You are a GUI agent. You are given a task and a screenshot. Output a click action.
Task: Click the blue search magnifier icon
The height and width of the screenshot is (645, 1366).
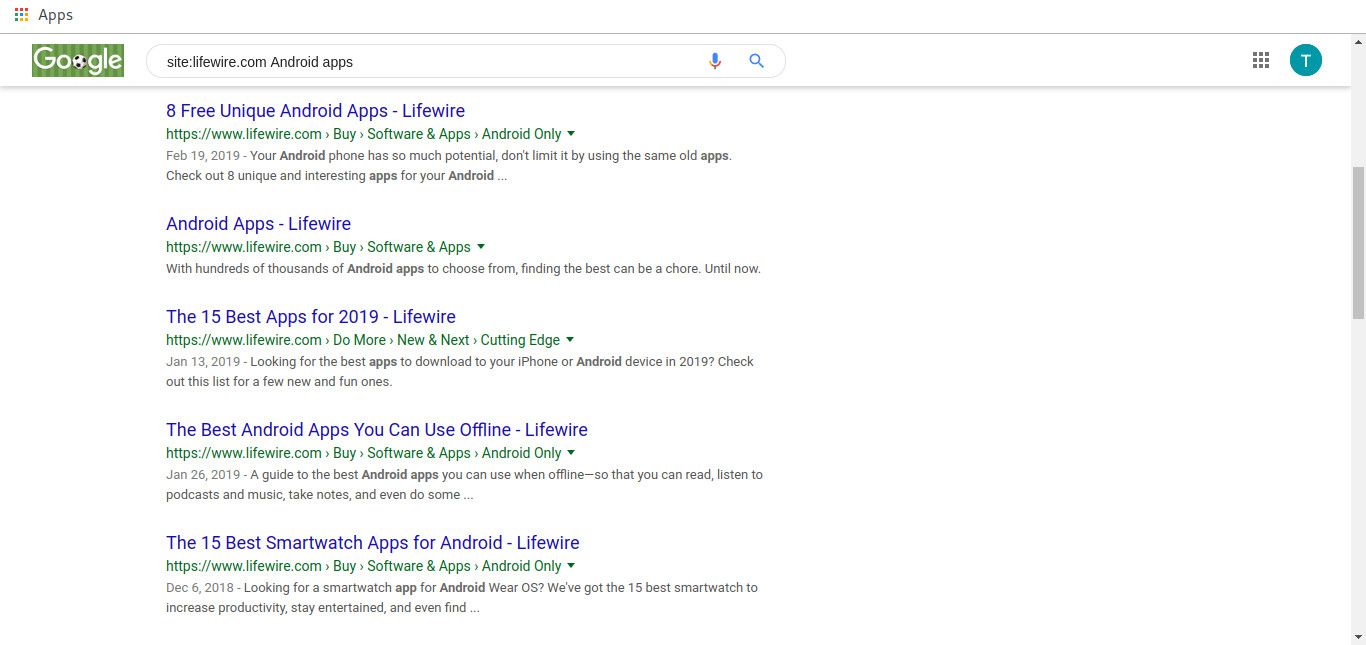pyautogui.click(x=756, y=61)
